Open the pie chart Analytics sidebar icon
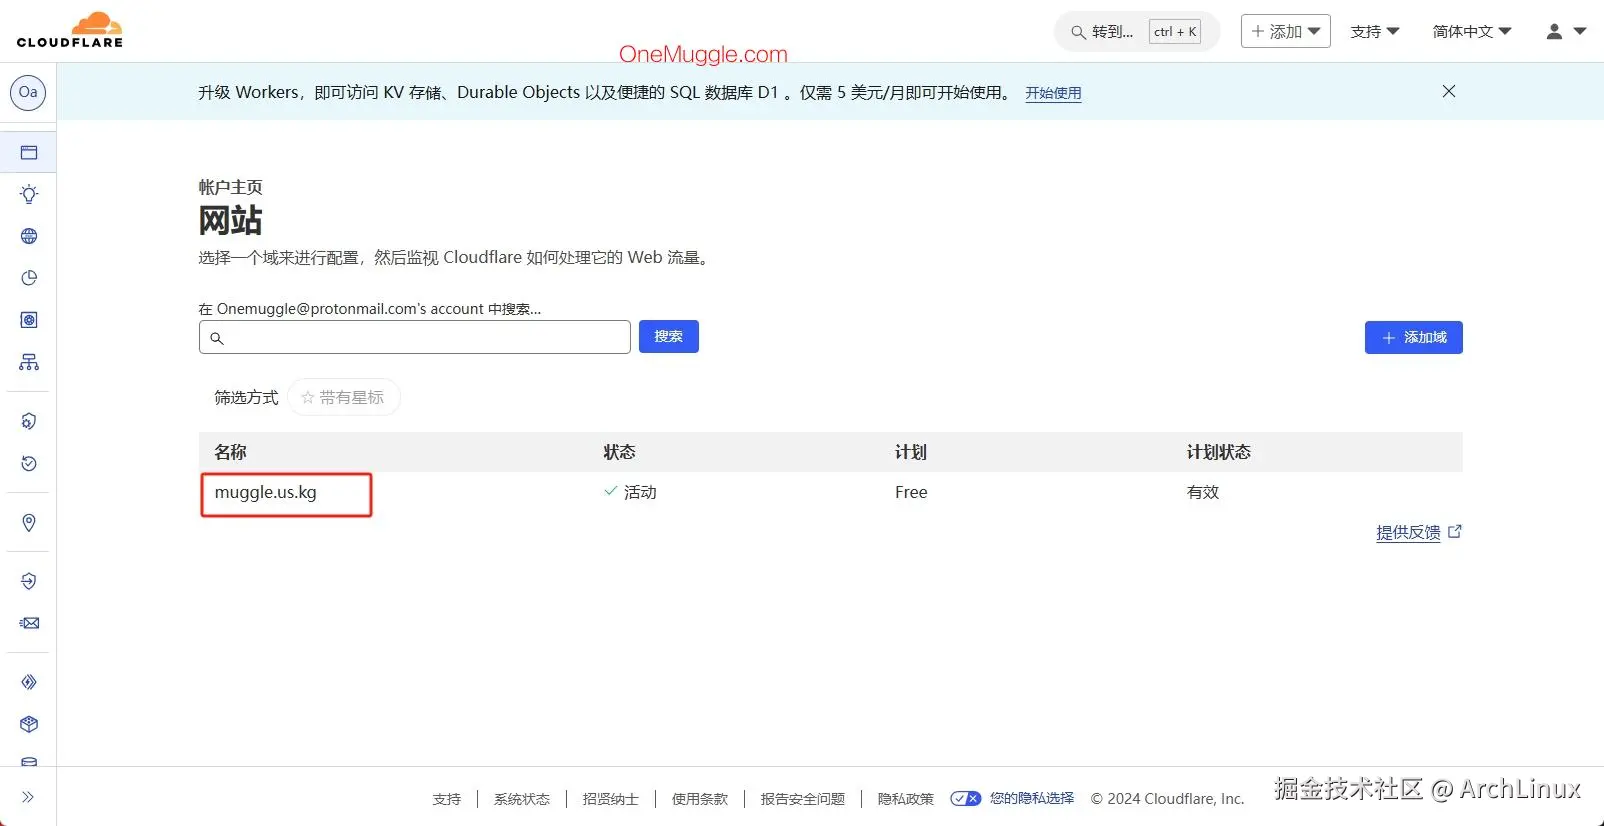Image resolution: width=1604 pixels, height=826 pixels. point(29,278)
